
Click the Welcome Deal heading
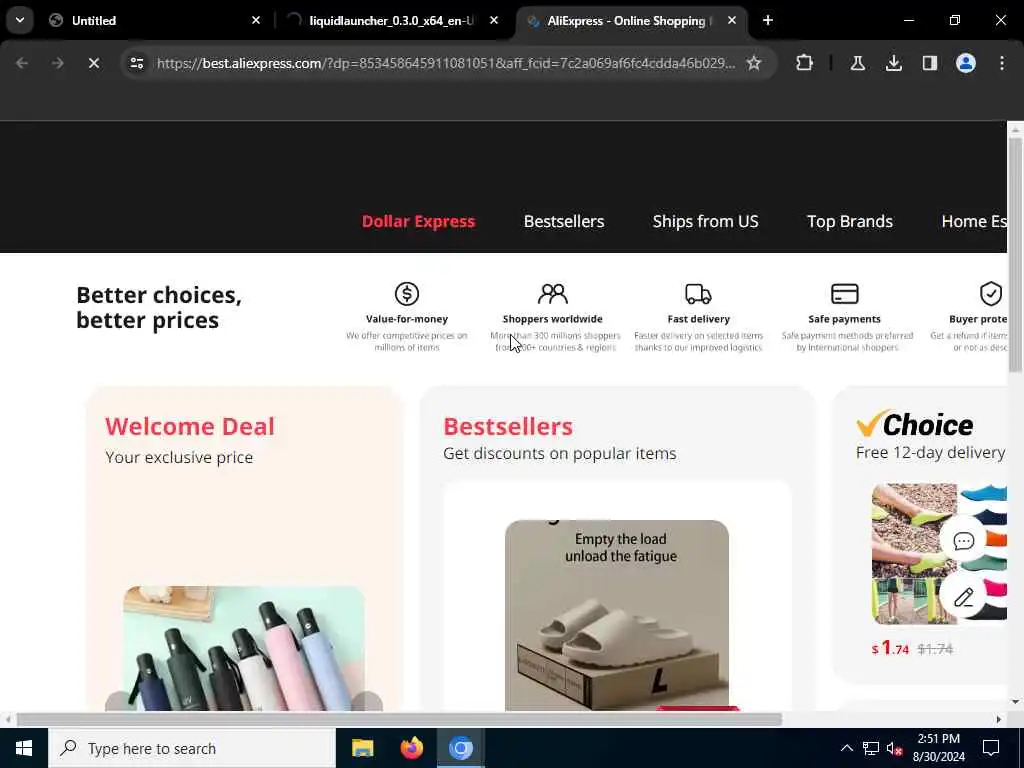coord(190,426)
